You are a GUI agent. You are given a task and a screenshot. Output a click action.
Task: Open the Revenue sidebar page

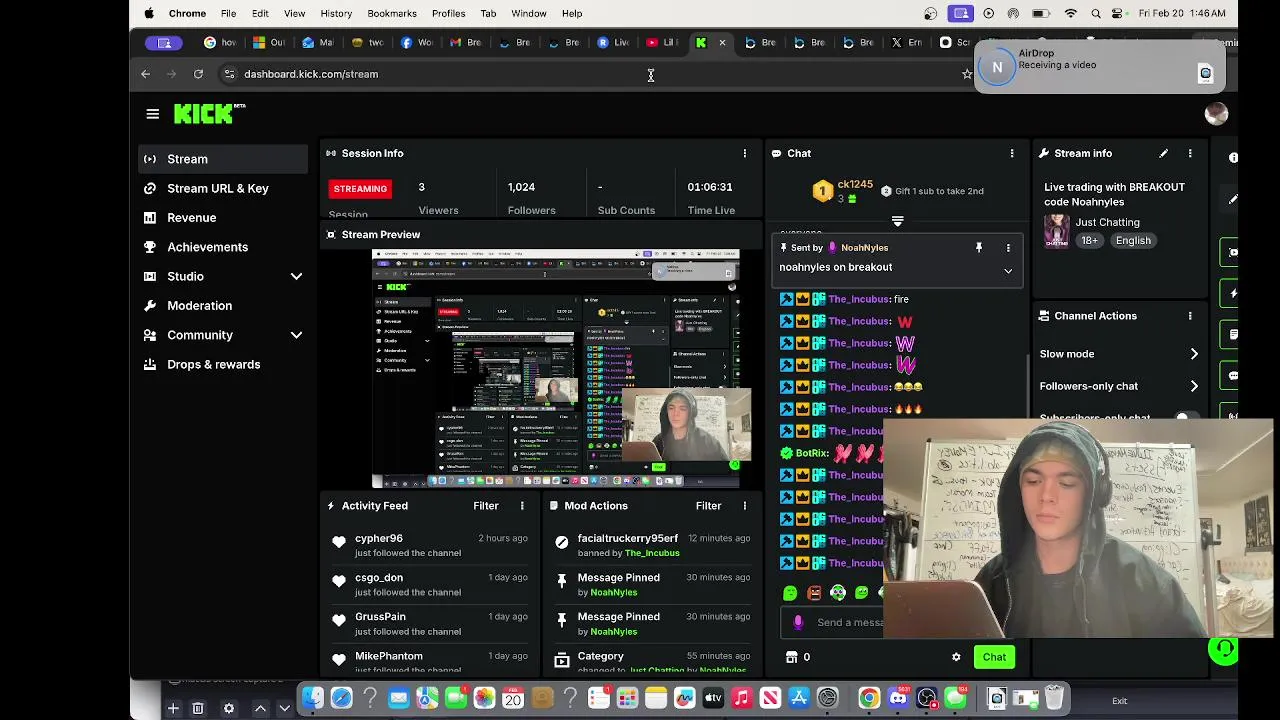click(x=223, y=217)
